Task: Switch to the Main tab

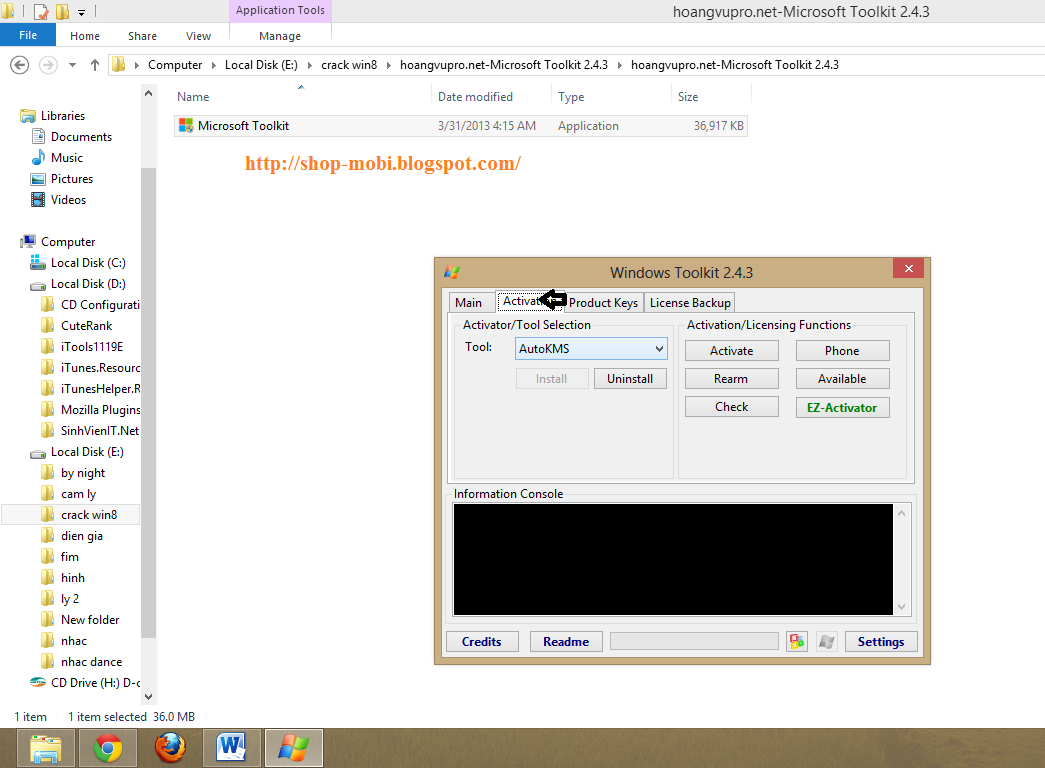Action: 469,303
